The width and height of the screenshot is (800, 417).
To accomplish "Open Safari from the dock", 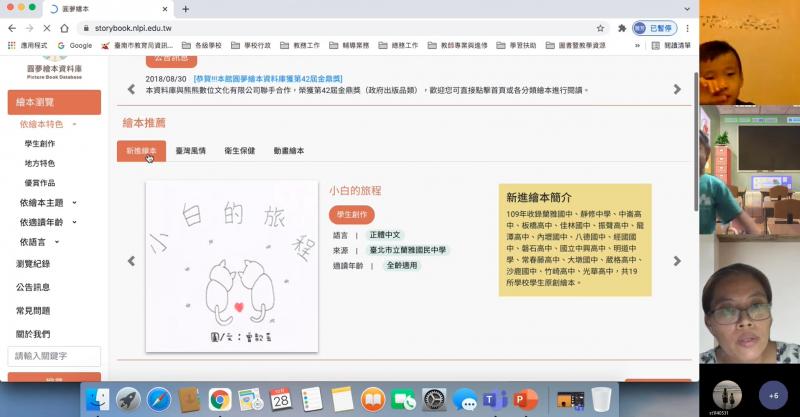I will tap(159, 399).
